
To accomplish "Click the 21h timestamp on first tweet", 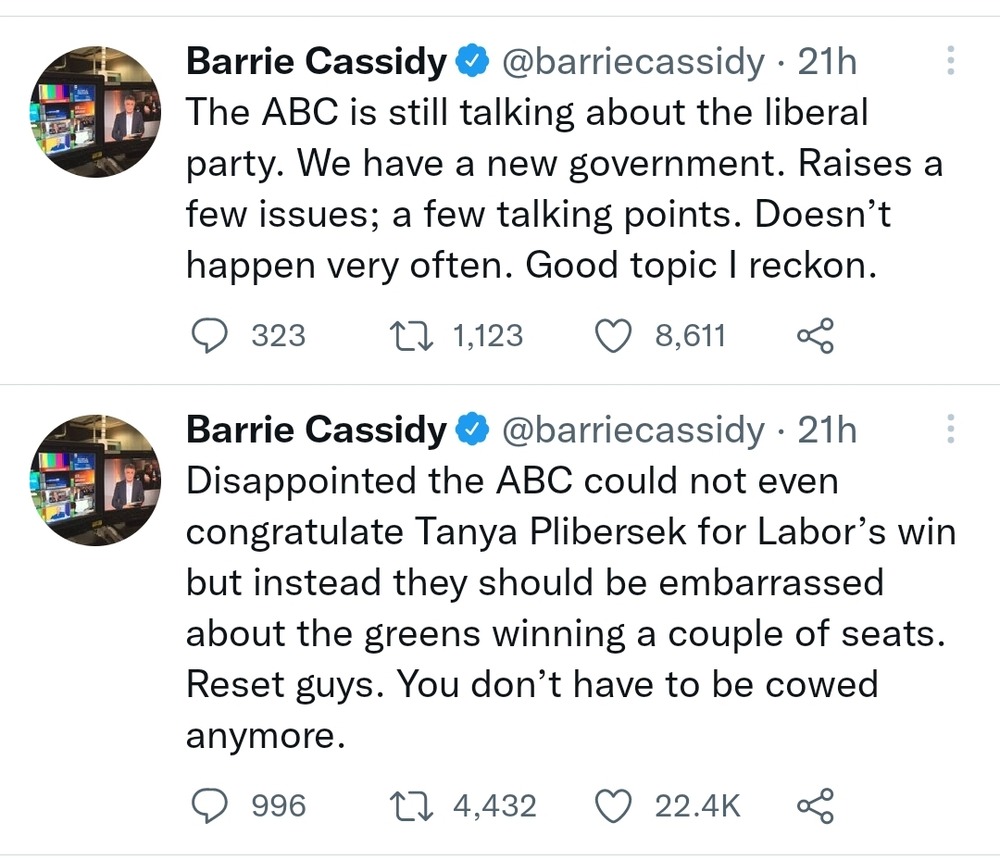I will [827, 62].
